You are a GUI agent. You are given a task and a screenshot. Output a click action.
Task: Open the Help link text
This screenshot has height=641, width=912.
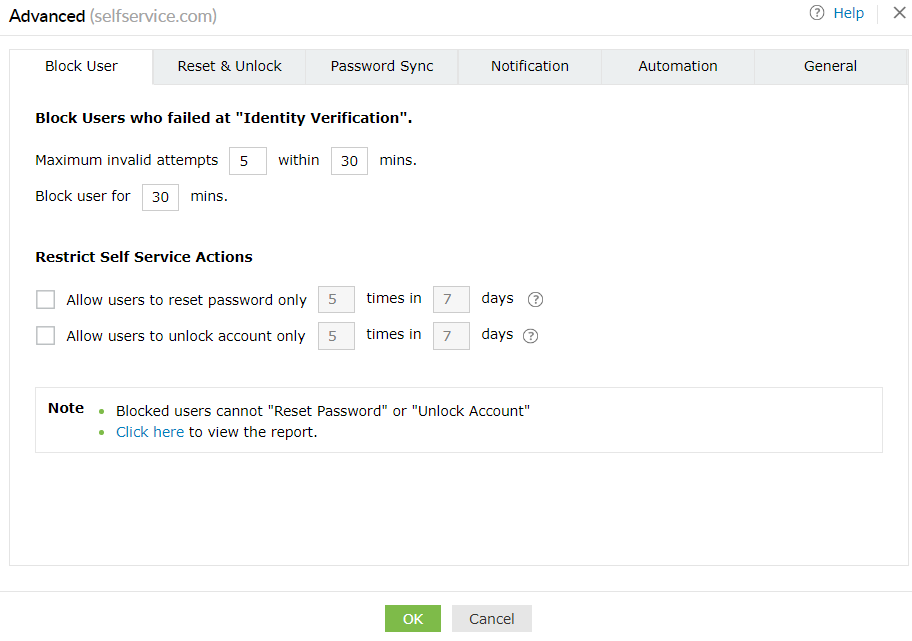click(x=848, y=13)
